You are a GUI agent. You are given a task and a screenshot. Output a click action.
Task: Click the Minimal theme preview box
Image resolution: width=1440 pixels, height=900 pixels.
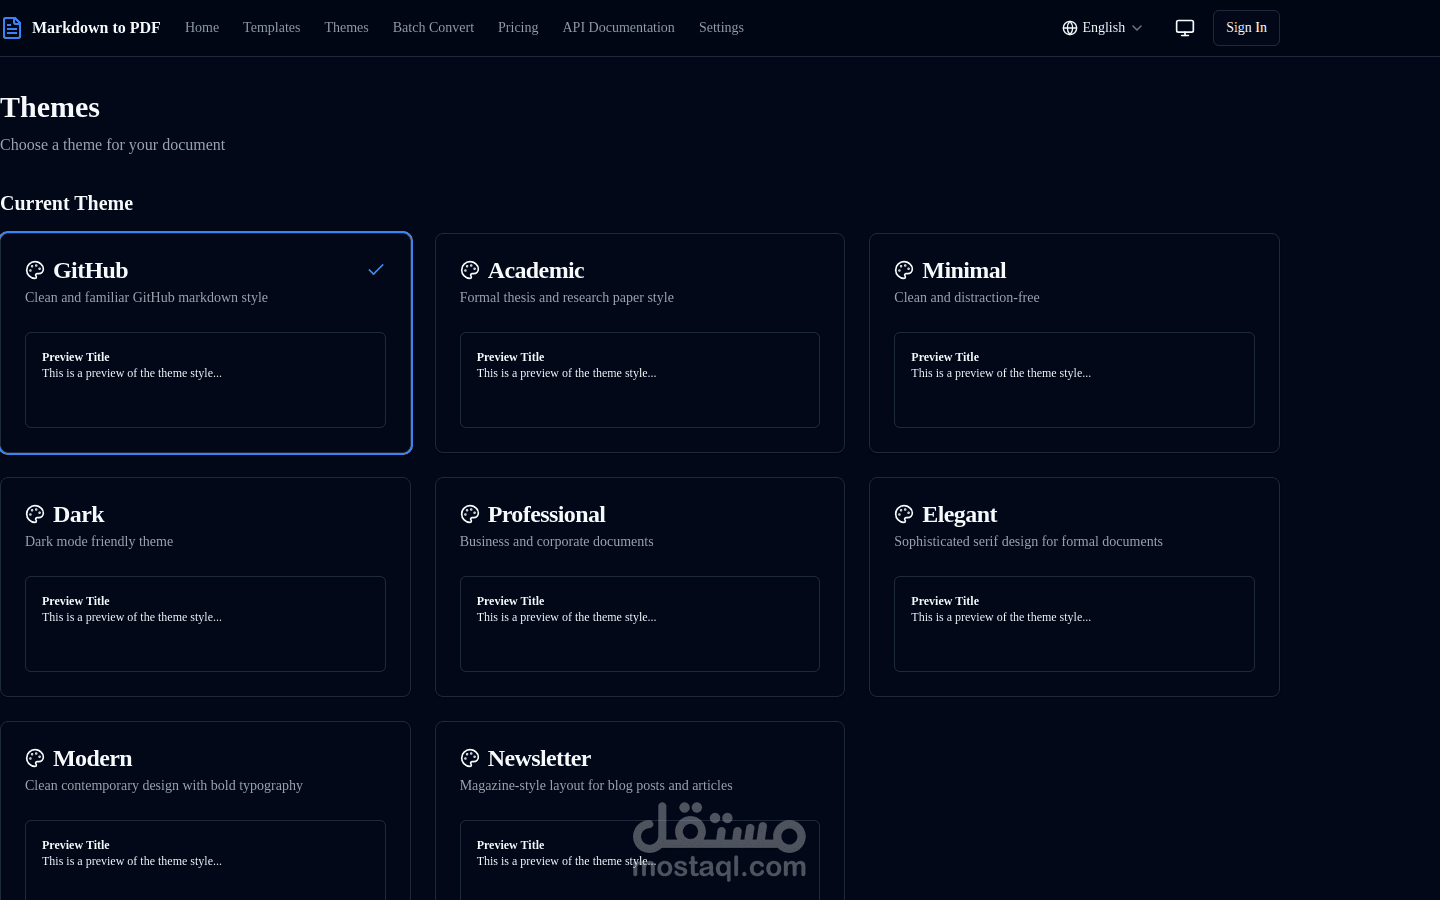coord(1074,380)
